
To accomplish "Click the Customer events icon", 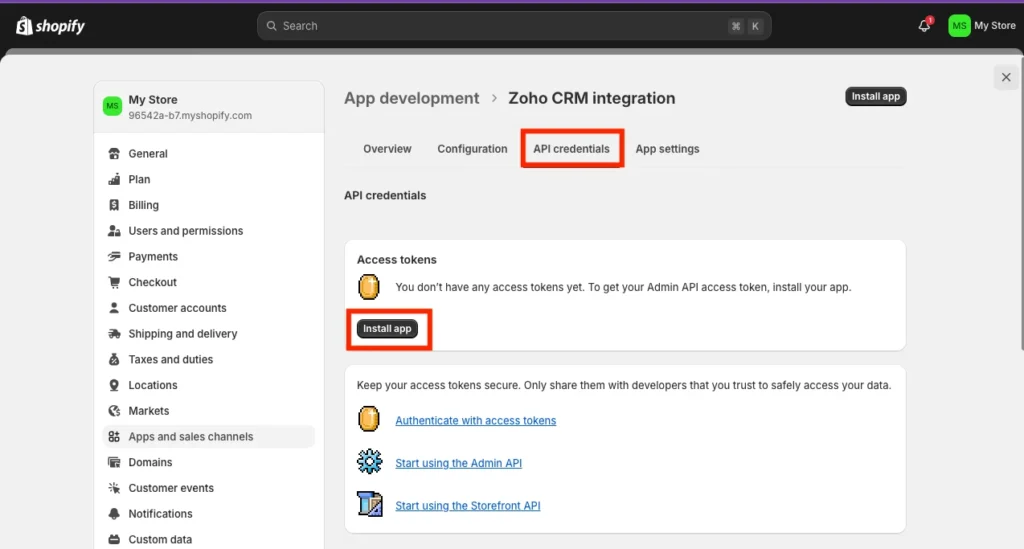I will coord(114,488).
